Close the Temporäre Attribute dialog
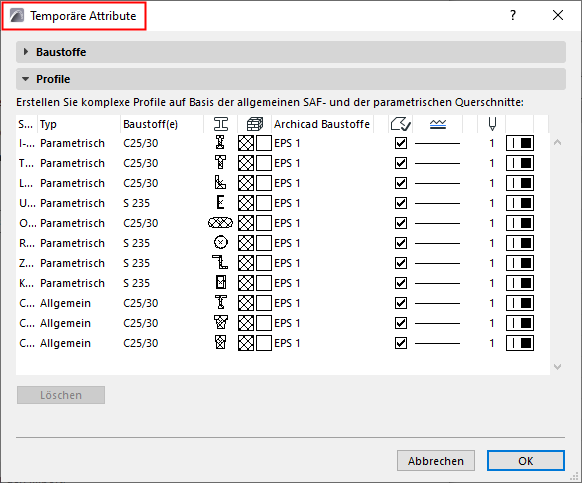This screenshot has height=483, width=582. coord(558,15)
